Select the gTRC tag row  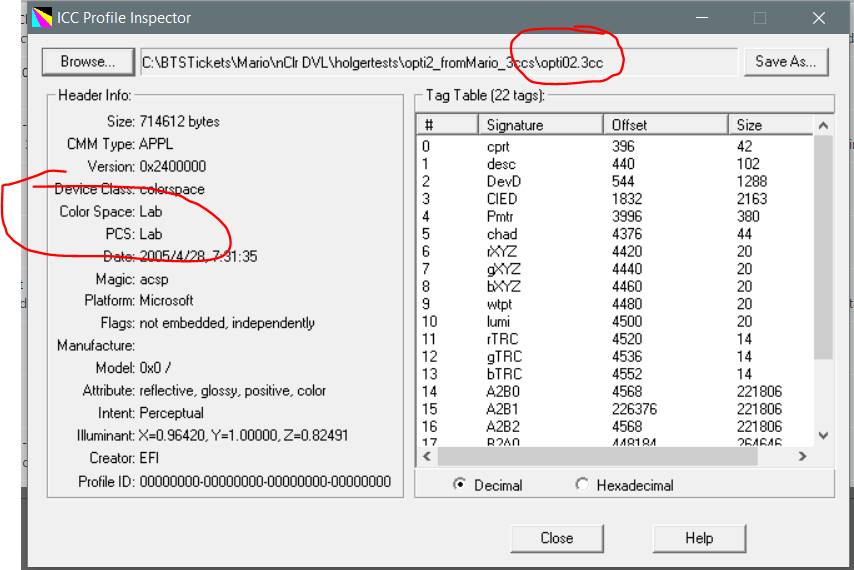(615, 357)
